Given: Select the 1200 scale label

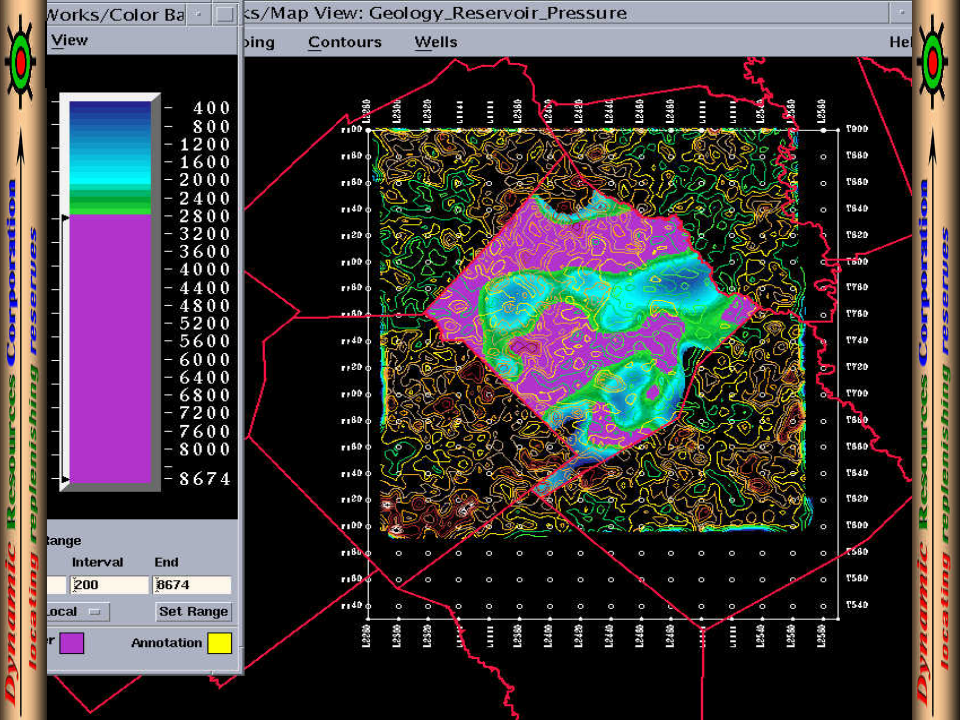Looking at the screenshot, I should (x=205, y=144).
